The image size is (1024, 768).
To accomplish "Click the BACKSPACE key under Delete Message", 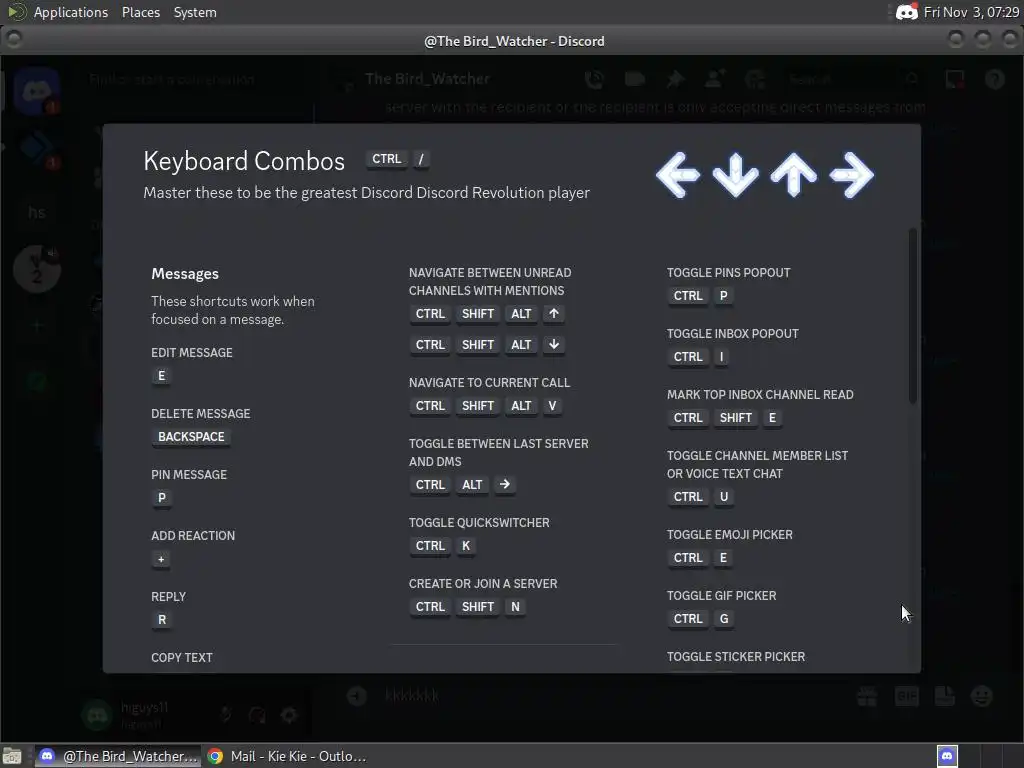I will 191,436.
